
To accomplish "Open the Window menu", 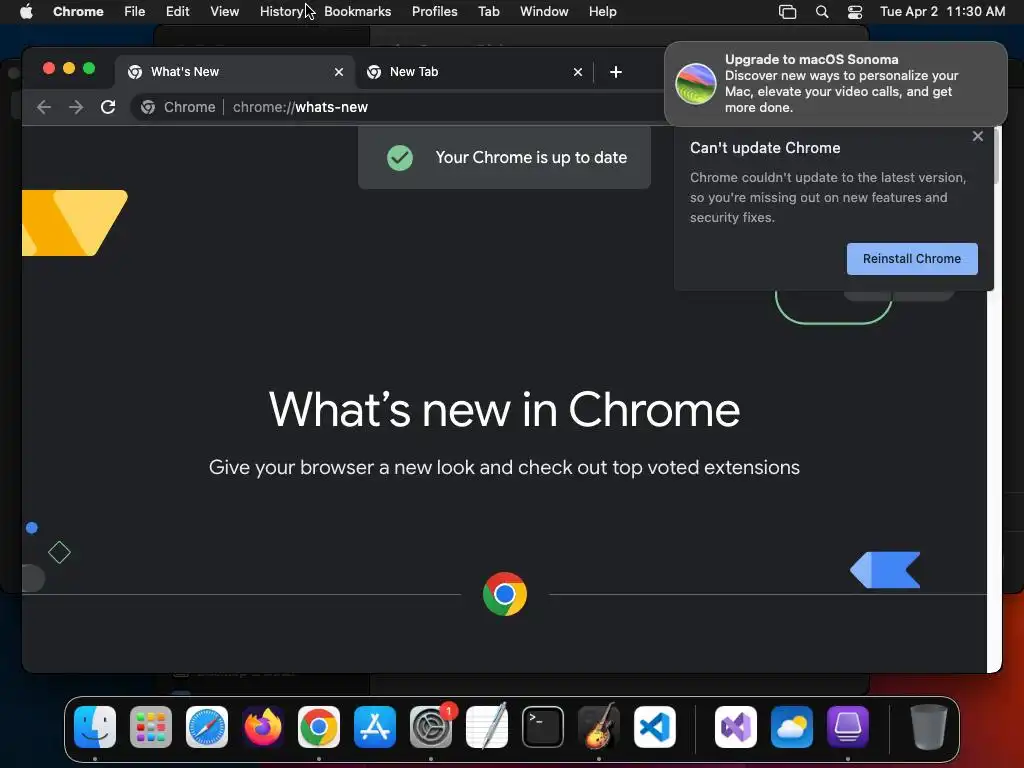I will [x=544, y=11].
